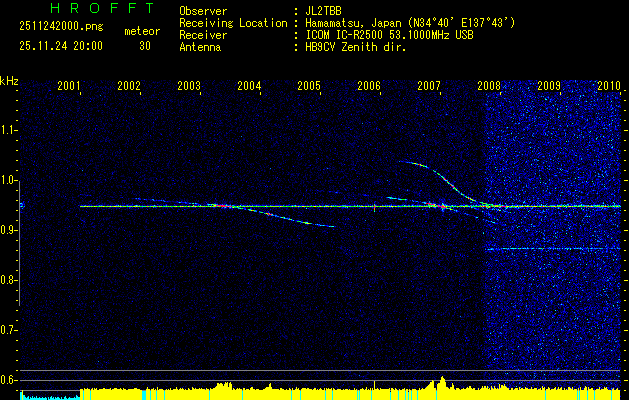Screen dimensions: 629x400
Task: Click the kHz axis unit label
Action: pos(9,80)
